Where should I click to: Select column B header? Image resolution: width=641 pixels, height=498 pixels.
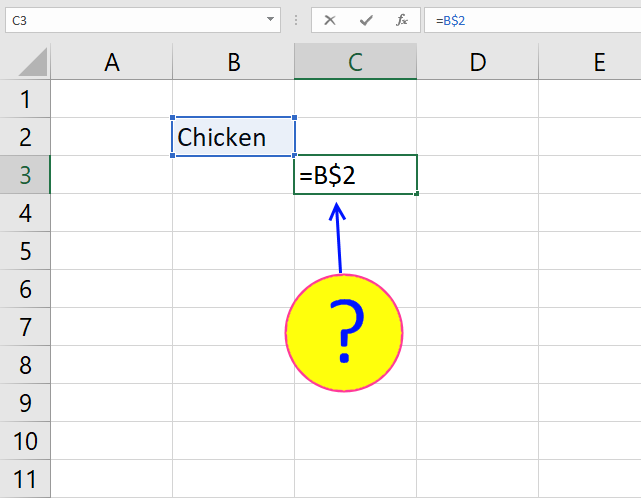pos(233,62)
